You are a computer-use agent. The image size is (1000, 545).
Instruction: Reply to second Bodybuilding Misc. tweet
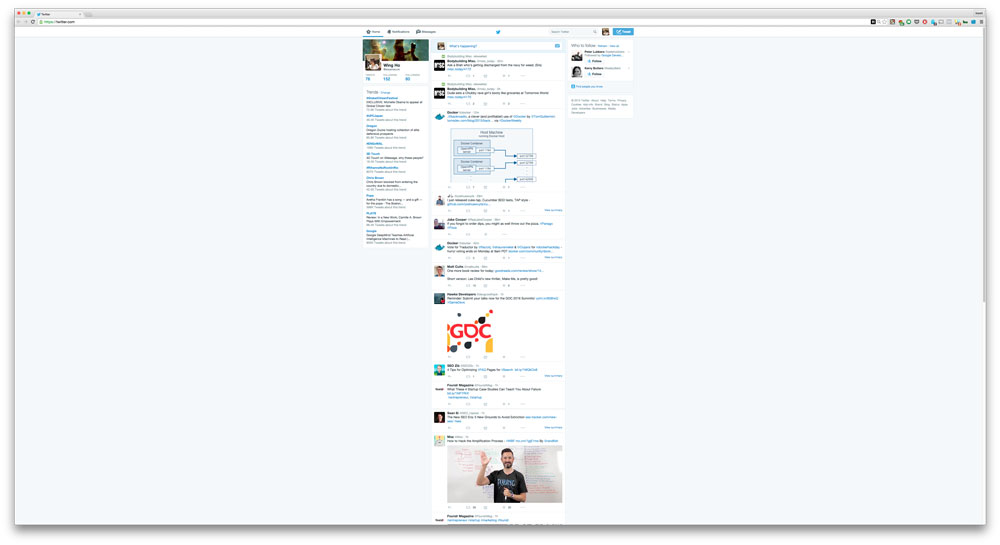click(x=449, y=103)
